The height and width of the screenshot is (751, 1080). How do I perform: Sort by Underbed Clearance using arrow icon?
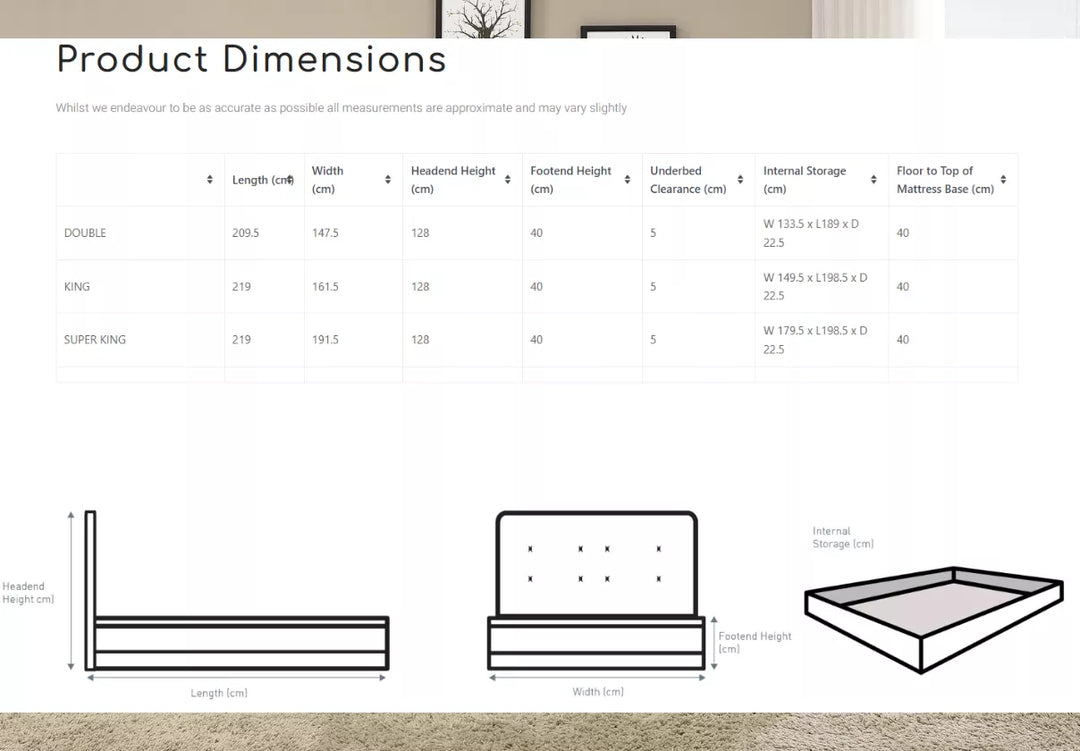pyautogui.click(x=740, y=180)
